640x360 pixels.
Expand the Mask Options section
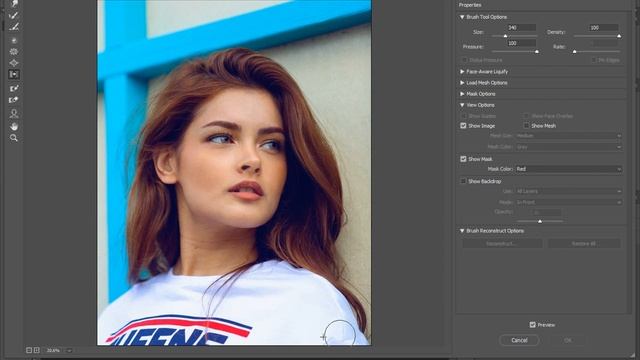[x=462, y=94]
